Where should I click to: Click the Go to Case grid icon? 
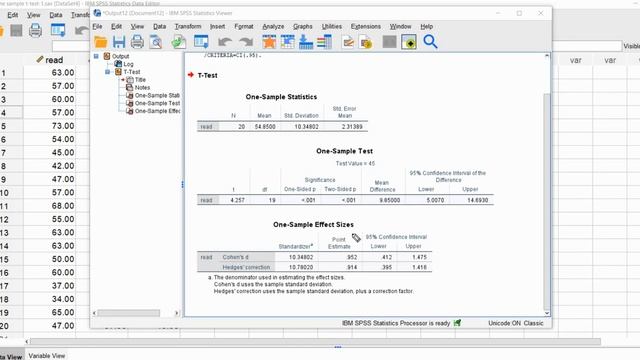point(287,42)
